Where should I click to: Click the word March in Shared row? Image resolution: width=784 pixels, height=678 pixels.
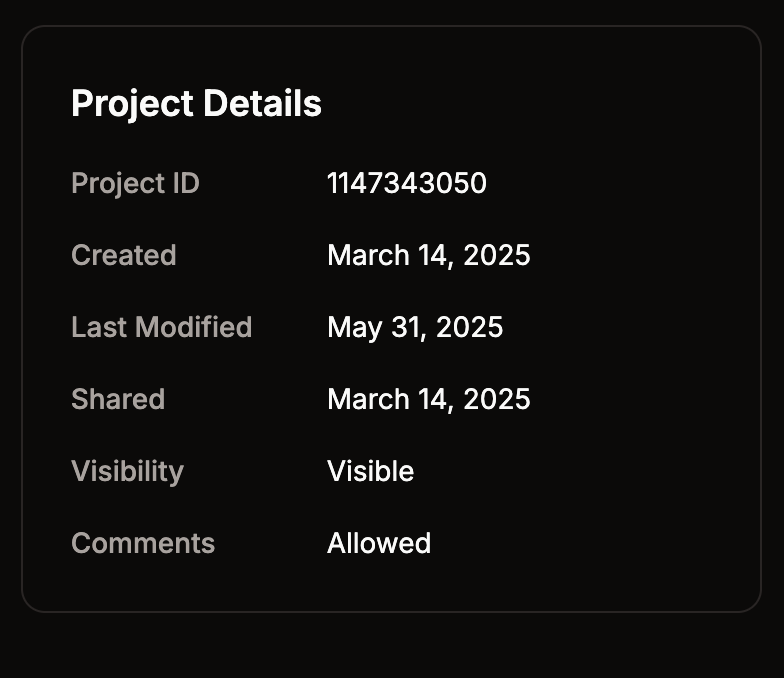368,400
